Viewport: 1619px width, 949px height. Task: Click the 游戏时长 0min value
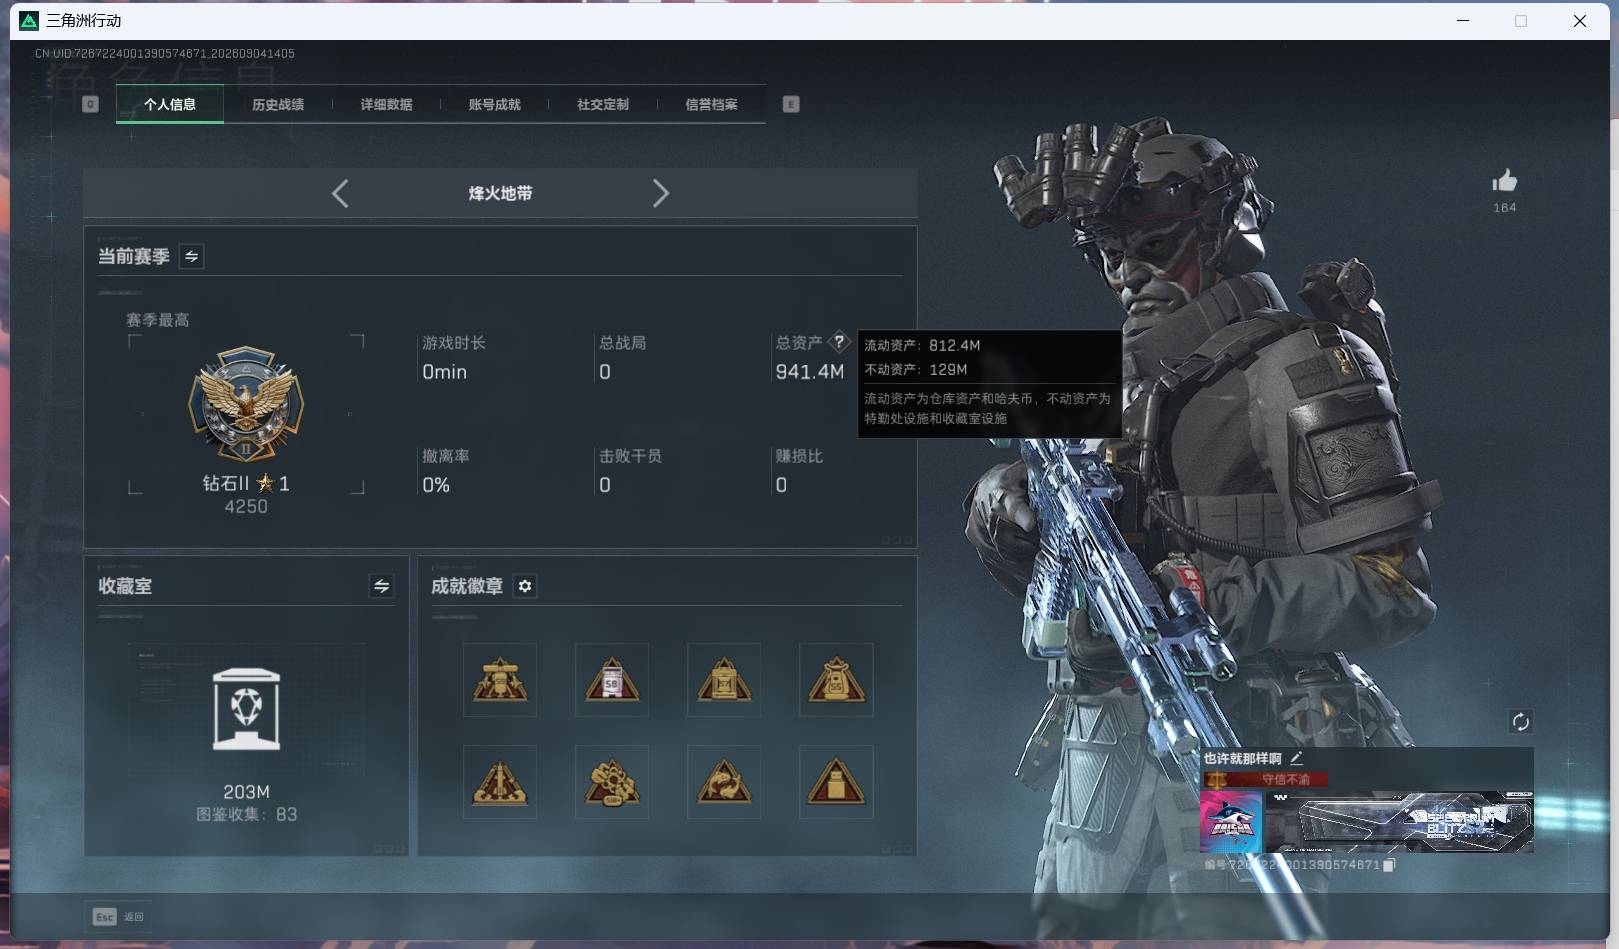point(444,372)
